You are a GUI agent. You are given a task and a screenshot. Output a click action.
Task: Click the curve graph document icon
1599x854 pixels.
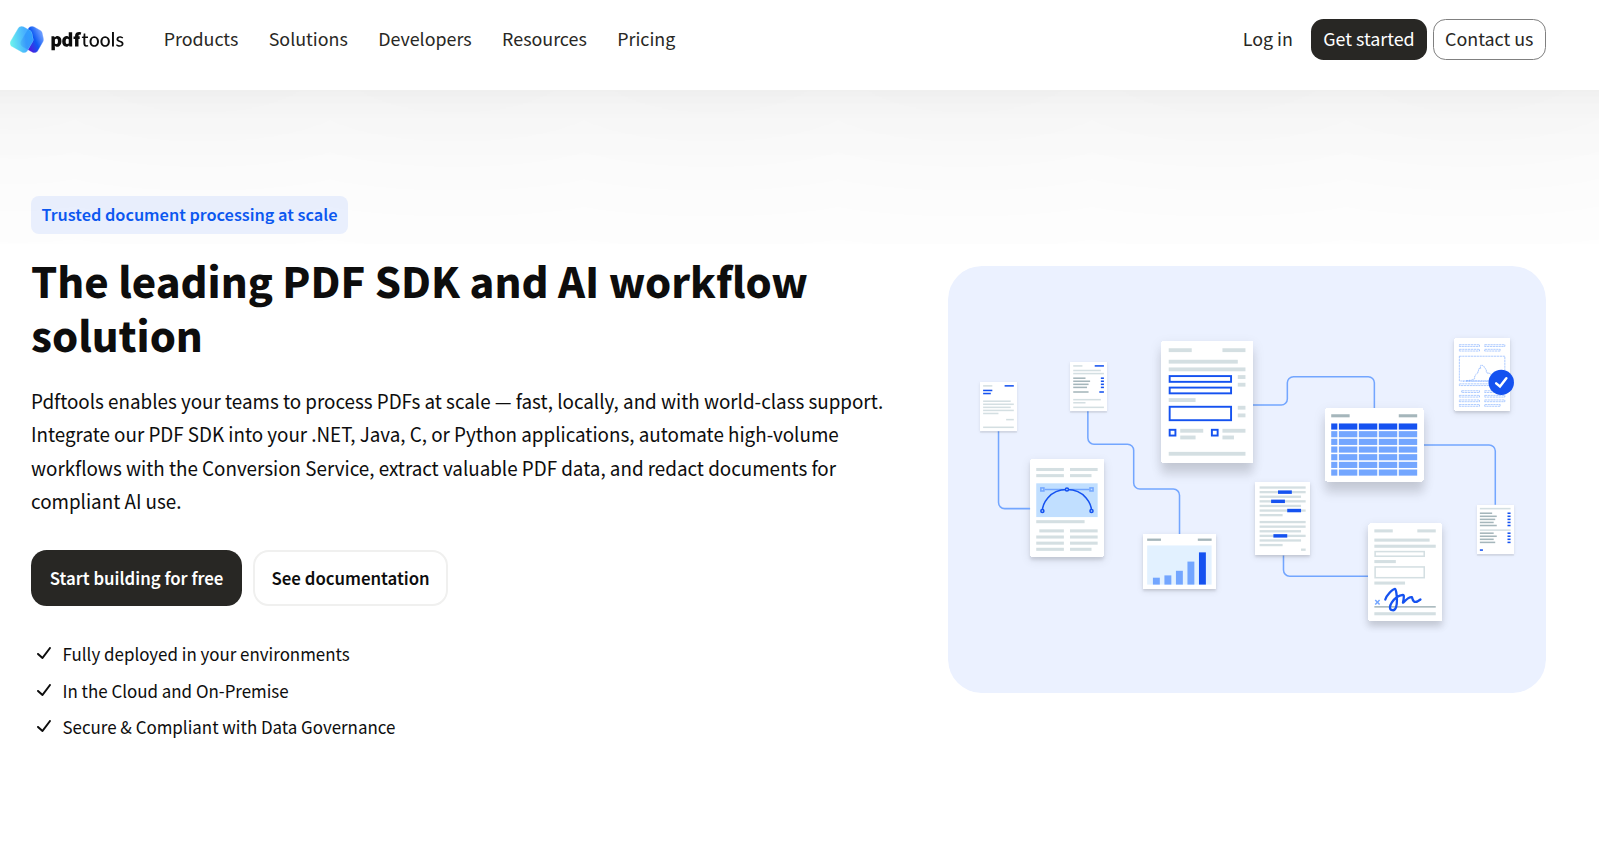(1067, 508)
